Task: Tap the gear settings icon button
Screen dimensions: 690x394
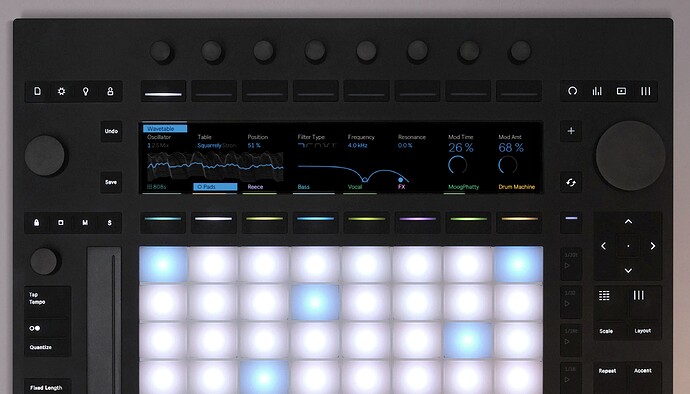Action: tap(62, 91)
